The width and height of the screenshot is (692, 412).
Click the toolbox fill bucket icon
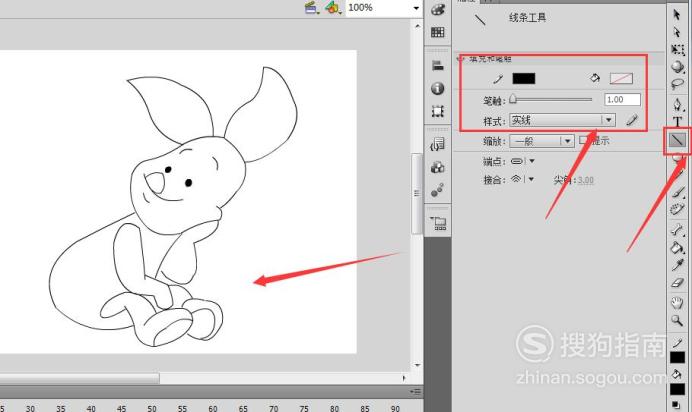point(677,375)
